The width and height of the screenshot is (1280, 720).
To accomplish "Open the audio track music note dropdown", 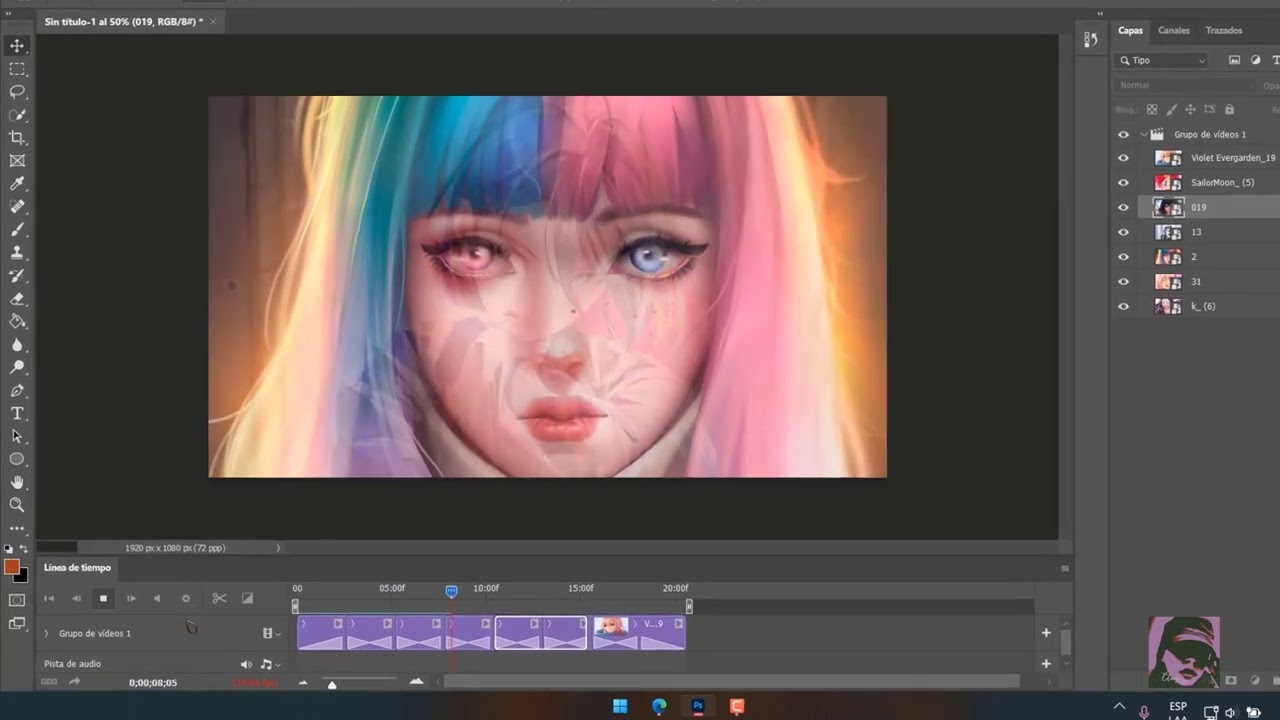I will coord(269,664).
